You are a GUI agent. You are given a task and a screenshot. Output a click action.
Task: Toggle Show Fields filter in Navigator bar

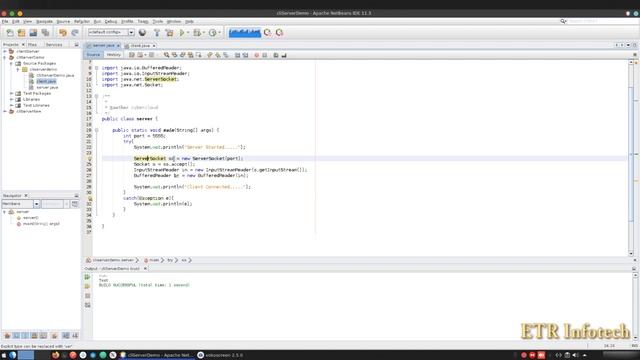coord(16,336)
